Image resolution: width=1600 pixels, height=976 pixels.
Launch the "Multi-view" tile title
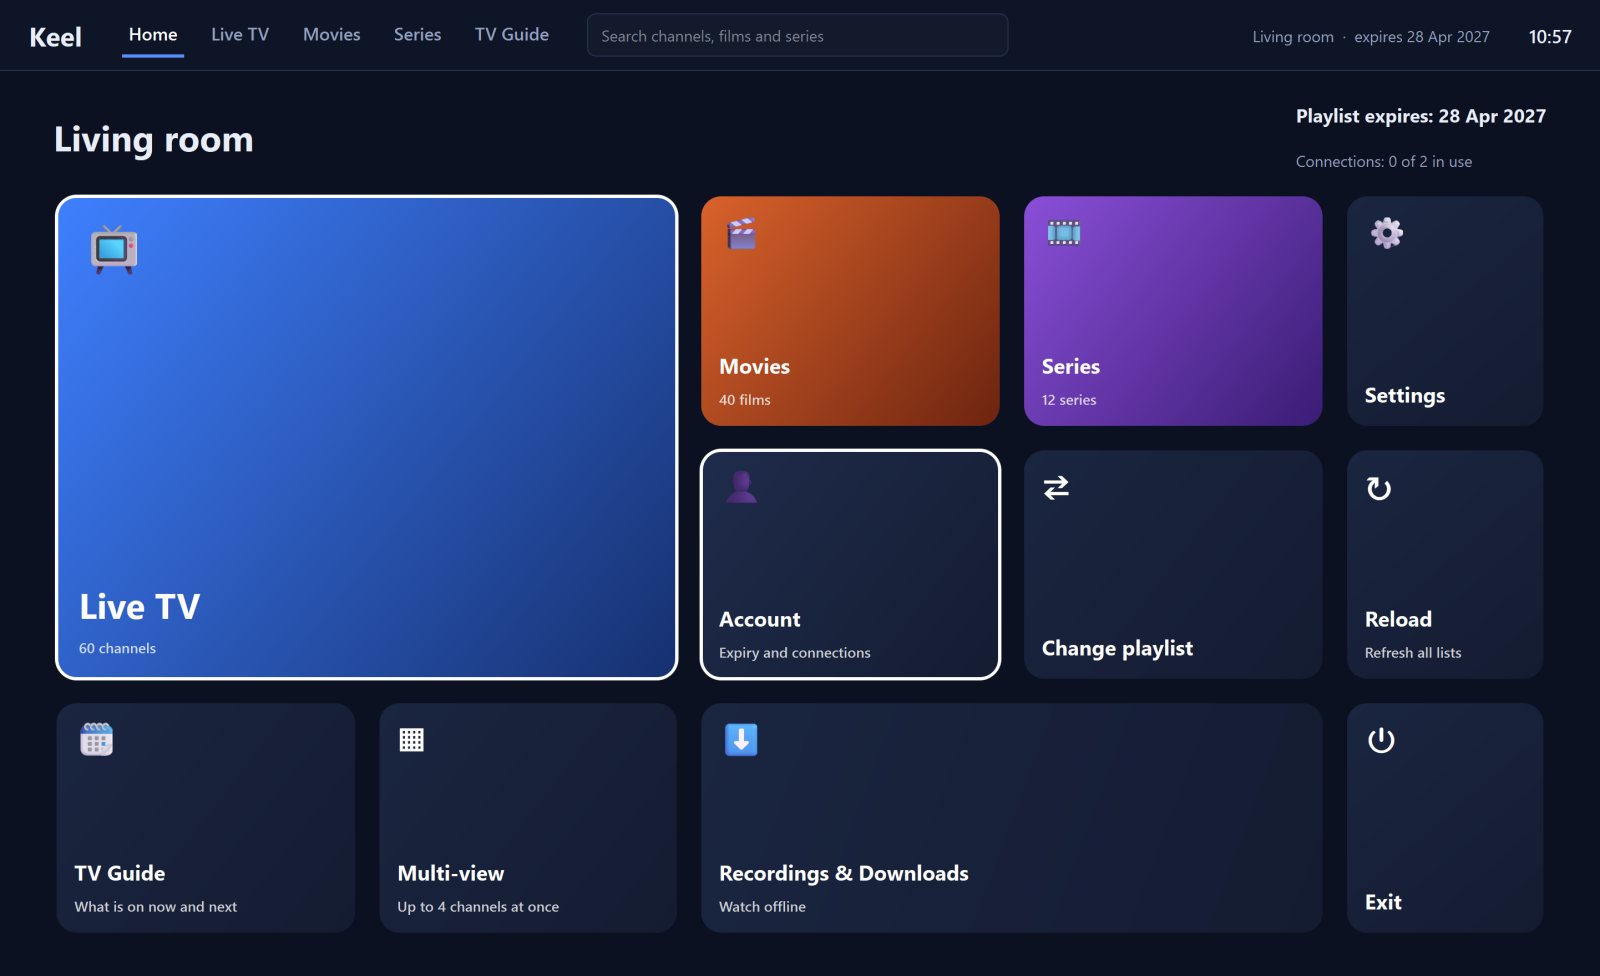(x=451, y=874)
